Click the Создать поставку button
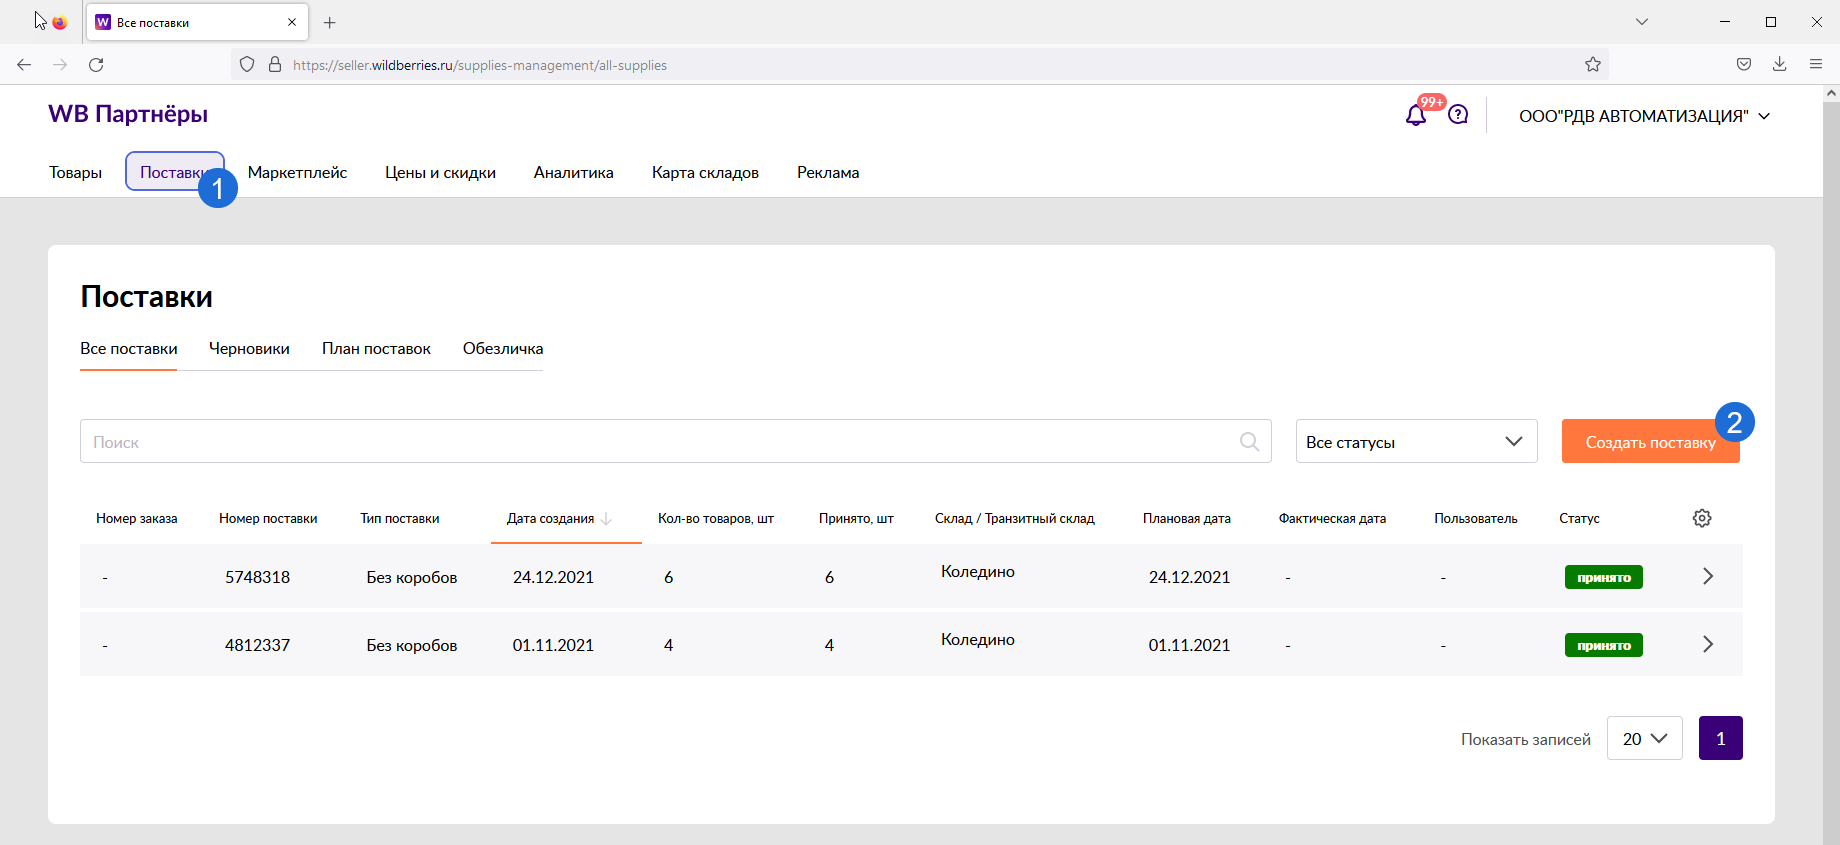The image size is (1840, 845). click(x=1648, y=442)
